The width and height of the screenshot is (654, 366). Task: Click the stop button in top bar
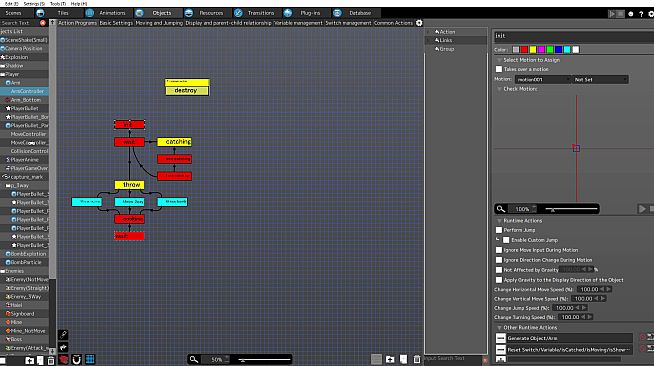point(621,14)
